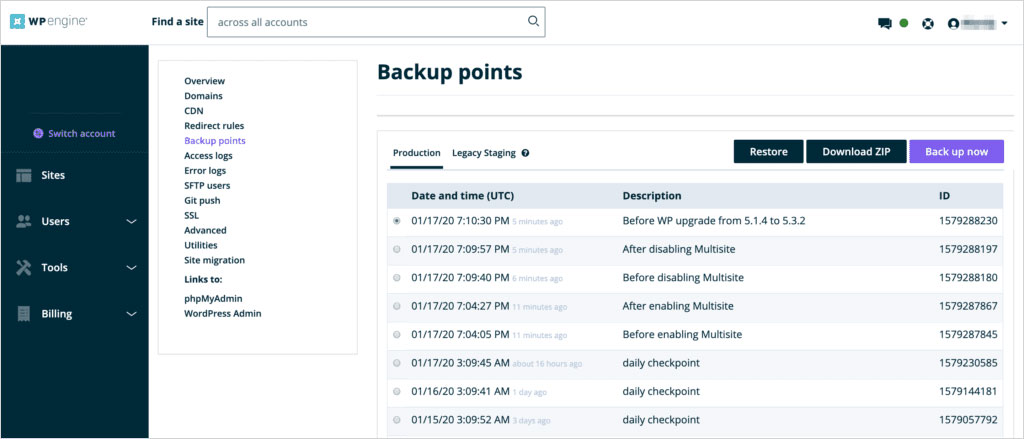Viewport: 1024px width, 439px height.
Task: Select the 01/16/20 daily checkpoint radio
Action: click(397, 391)
